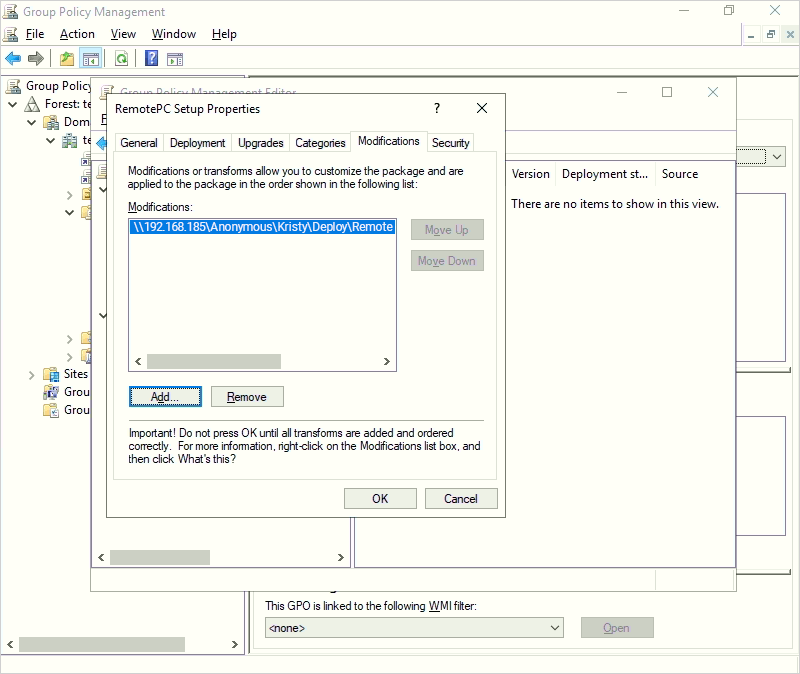The height and width of the screenshot is (674, 800).
Task: Click the Add... button
Action: [x=165, y=397]
